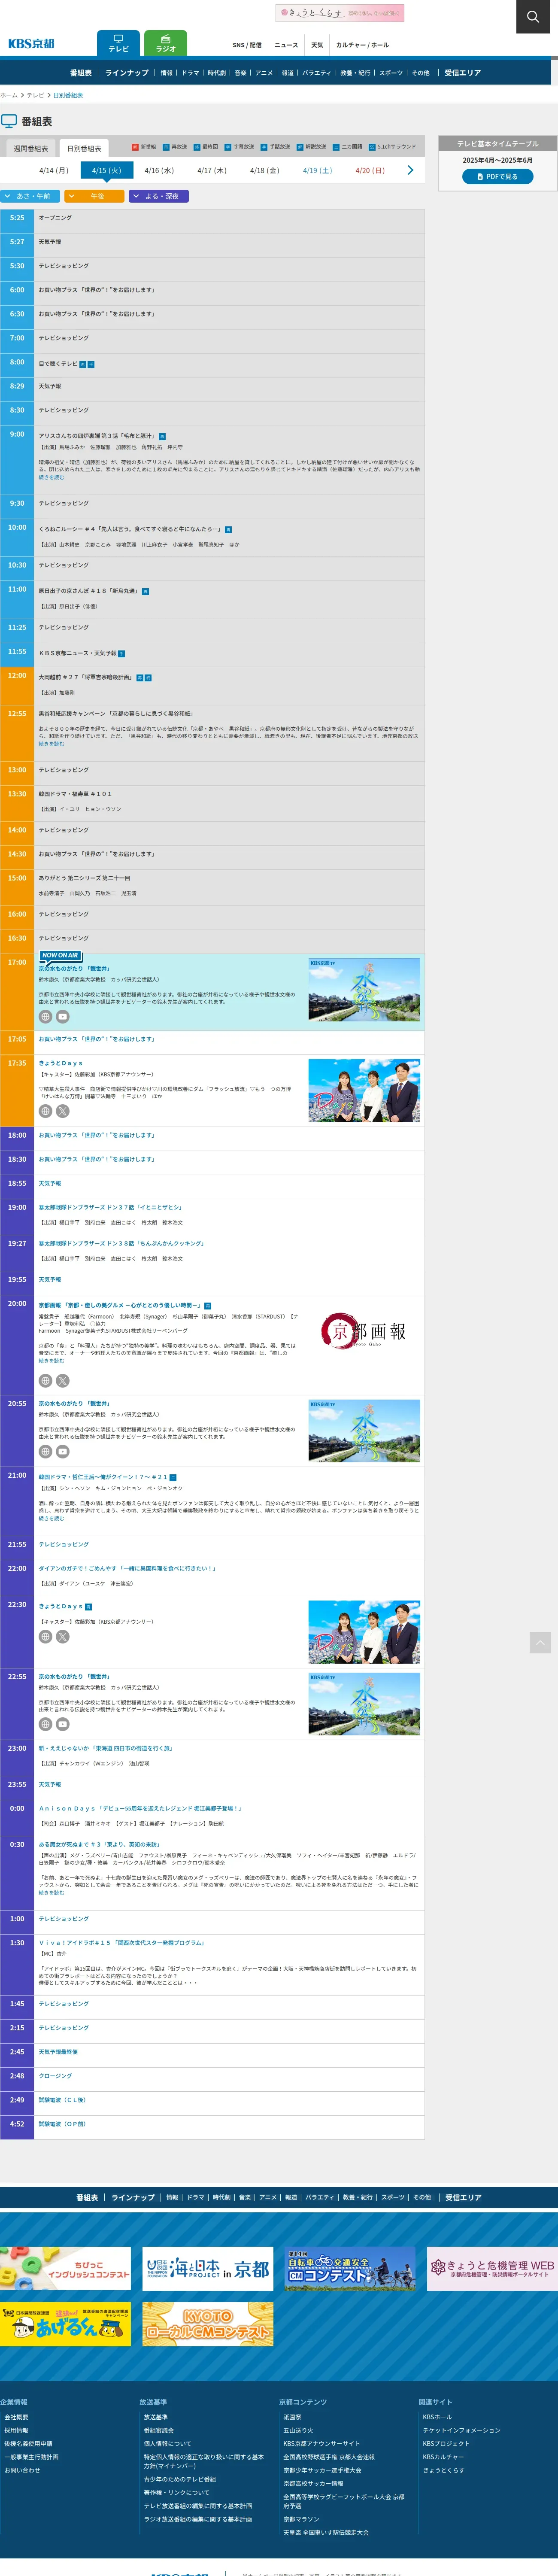Expand the よる・深夜 time section

pos(159,196)
